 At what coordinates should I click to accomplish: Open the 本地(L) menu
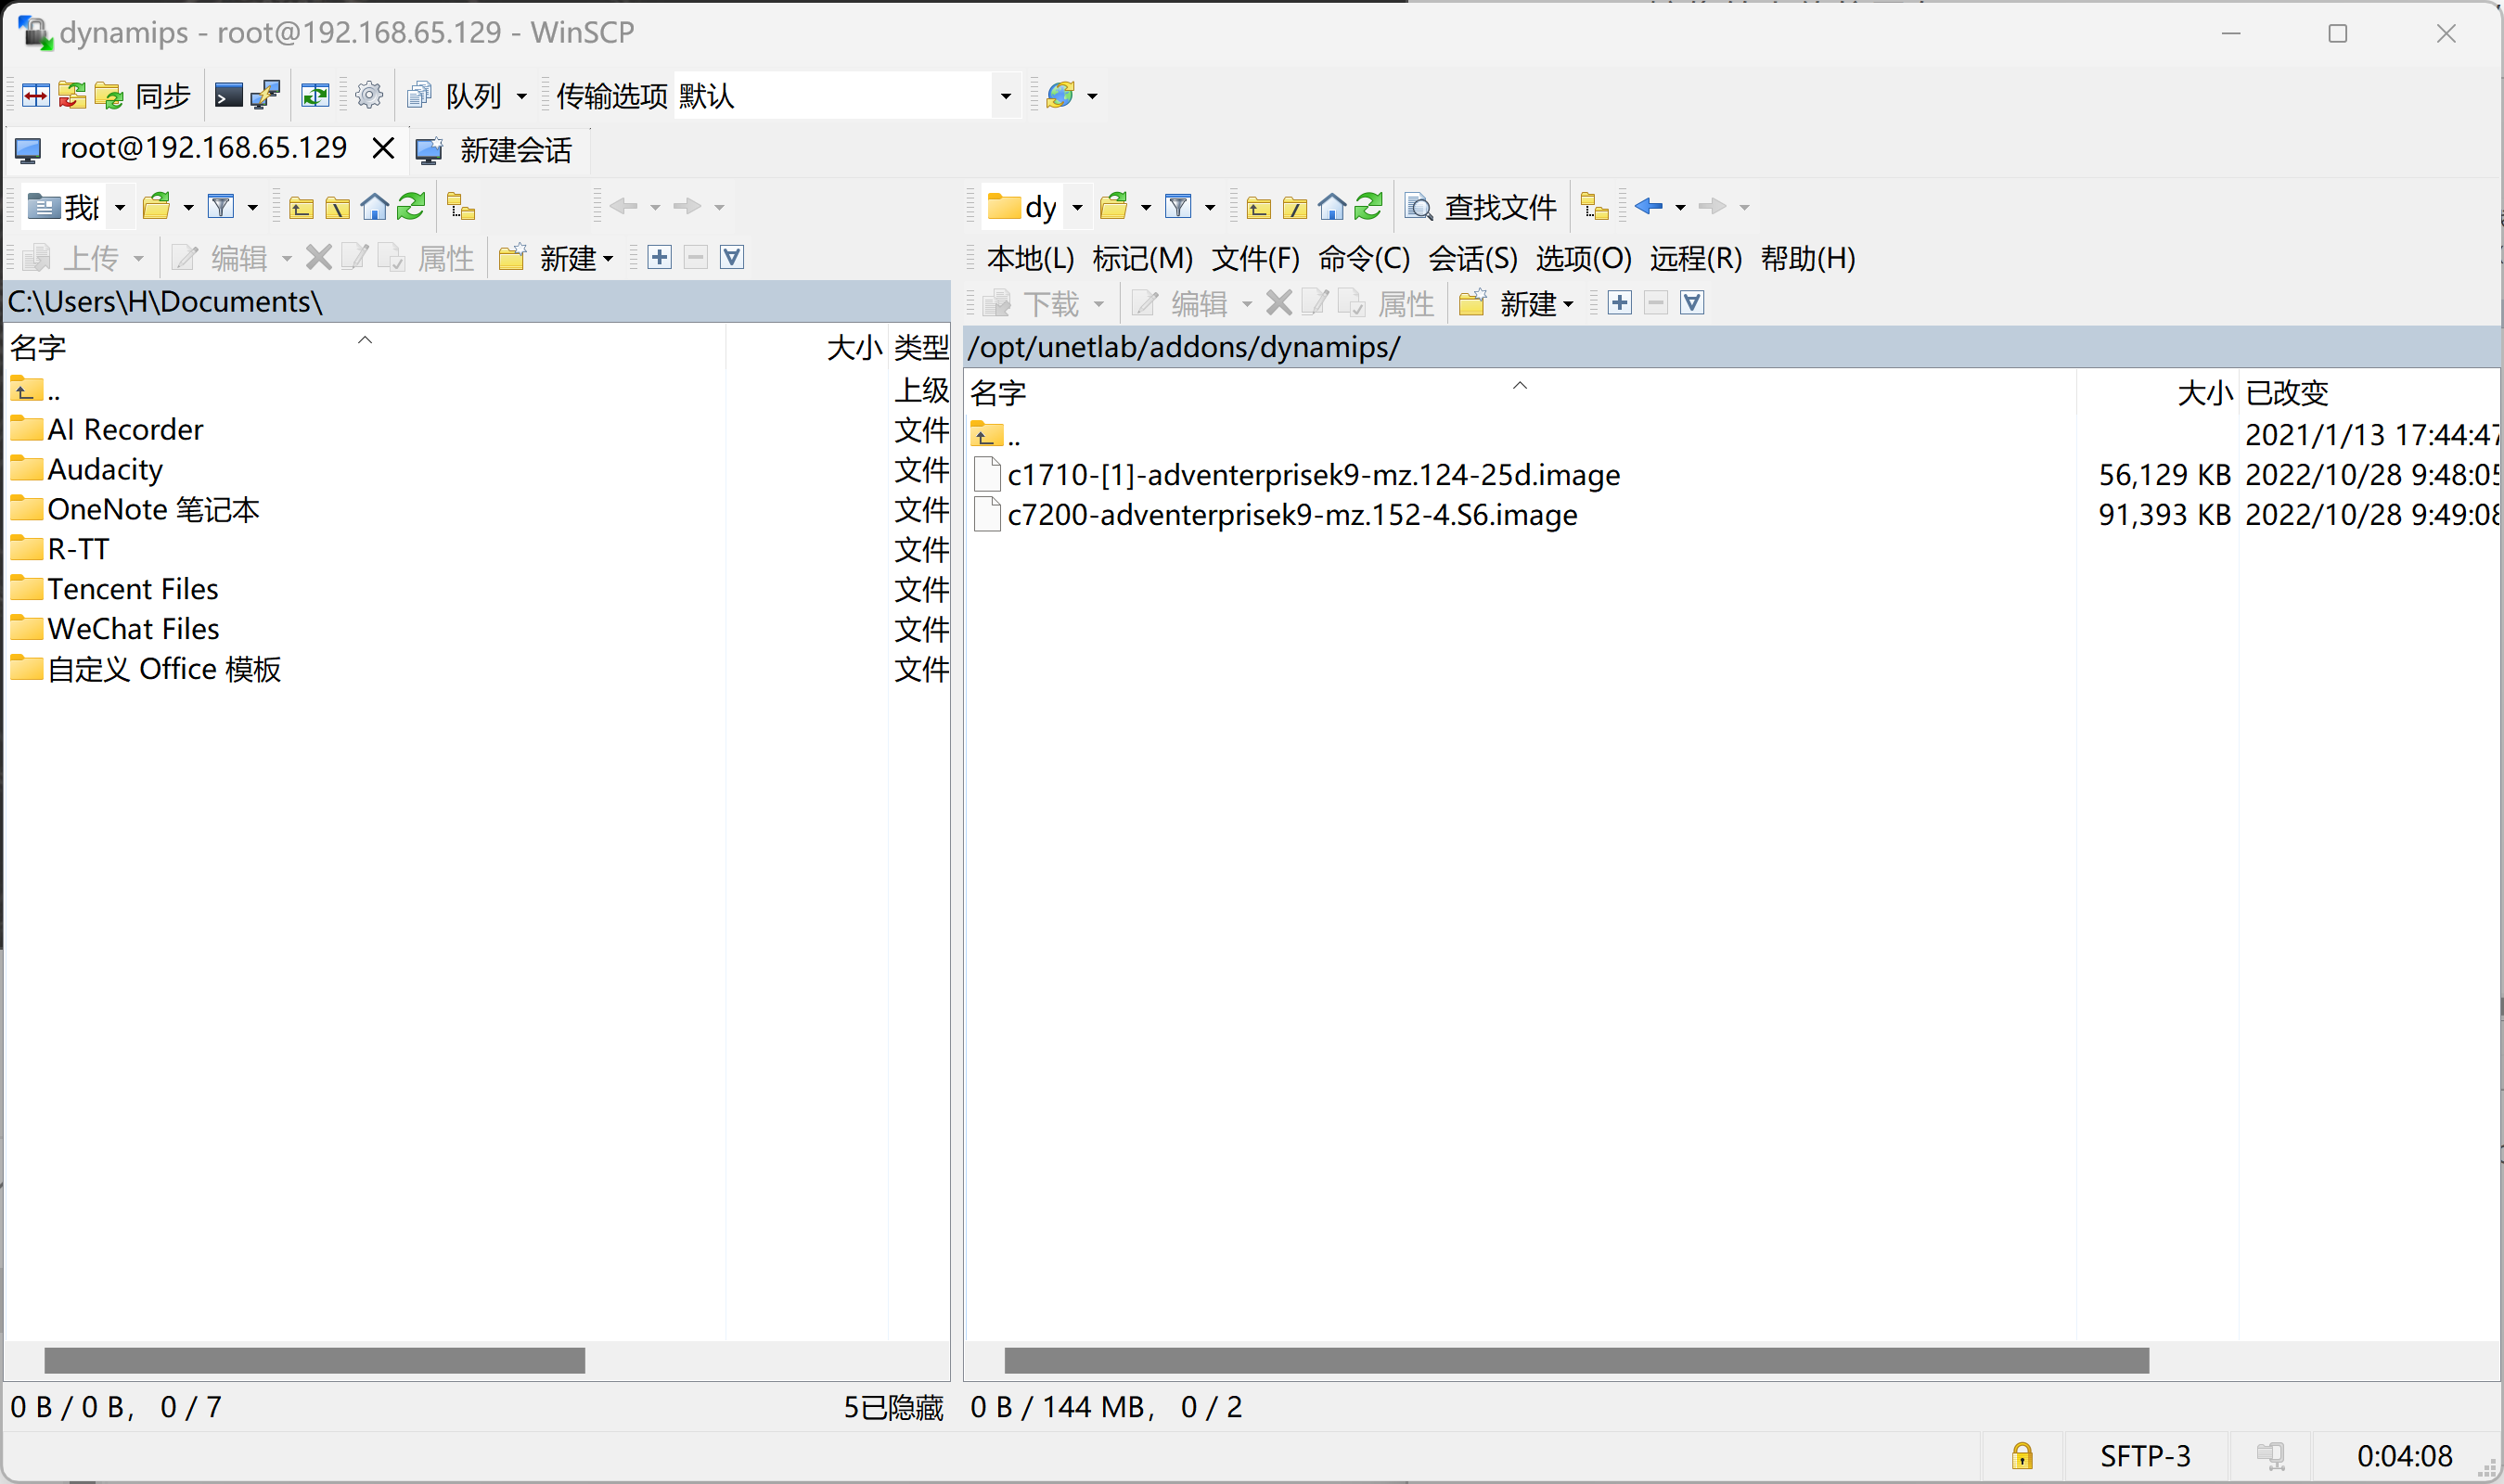[x=1030, y=258]
